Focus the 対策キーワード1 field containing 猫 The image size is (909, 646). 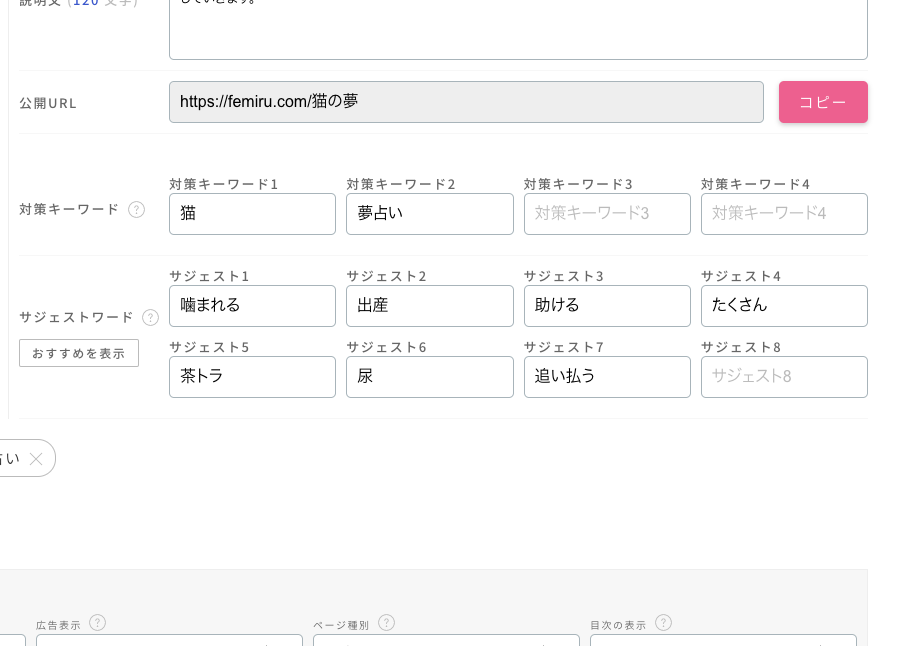[x=252, y=214]
